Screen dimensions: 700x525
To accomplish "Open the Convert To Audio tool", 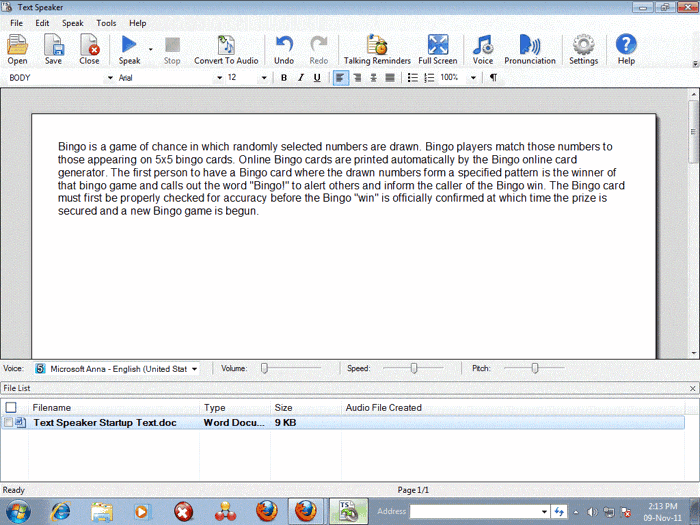I will pos(226,48).
